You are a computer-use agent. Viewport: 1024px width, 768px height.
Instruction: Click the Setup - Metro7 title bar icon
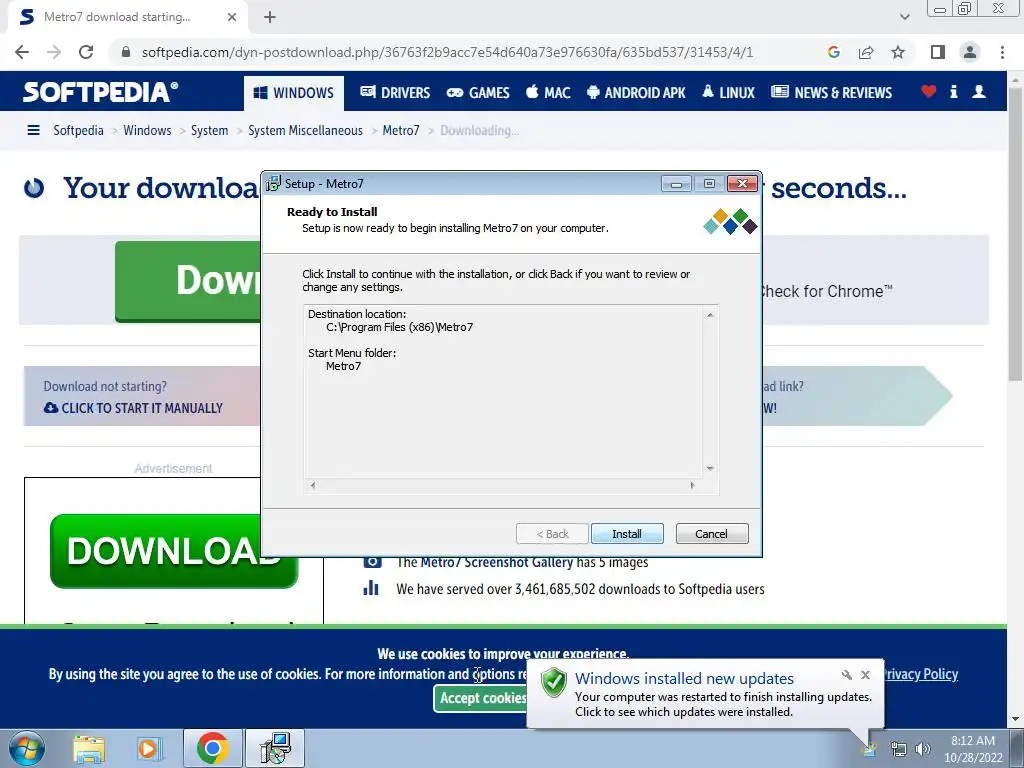(274, 184)
